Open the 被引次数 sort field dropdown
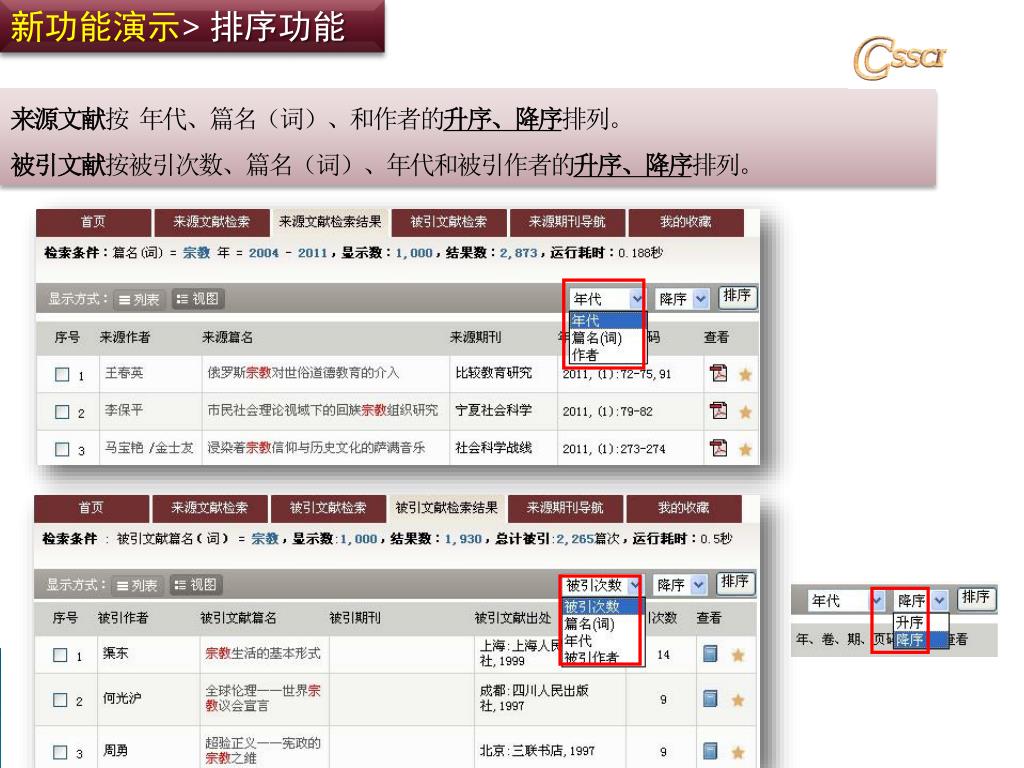The image size is (1024, 768). click(601, 584)
